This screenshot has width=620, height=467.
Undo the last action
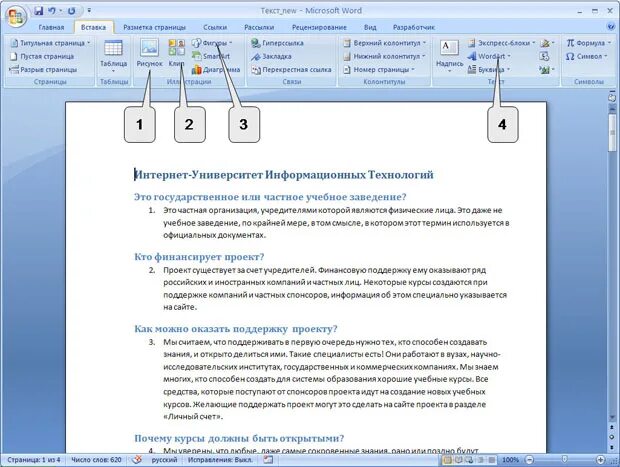[52, 11]
